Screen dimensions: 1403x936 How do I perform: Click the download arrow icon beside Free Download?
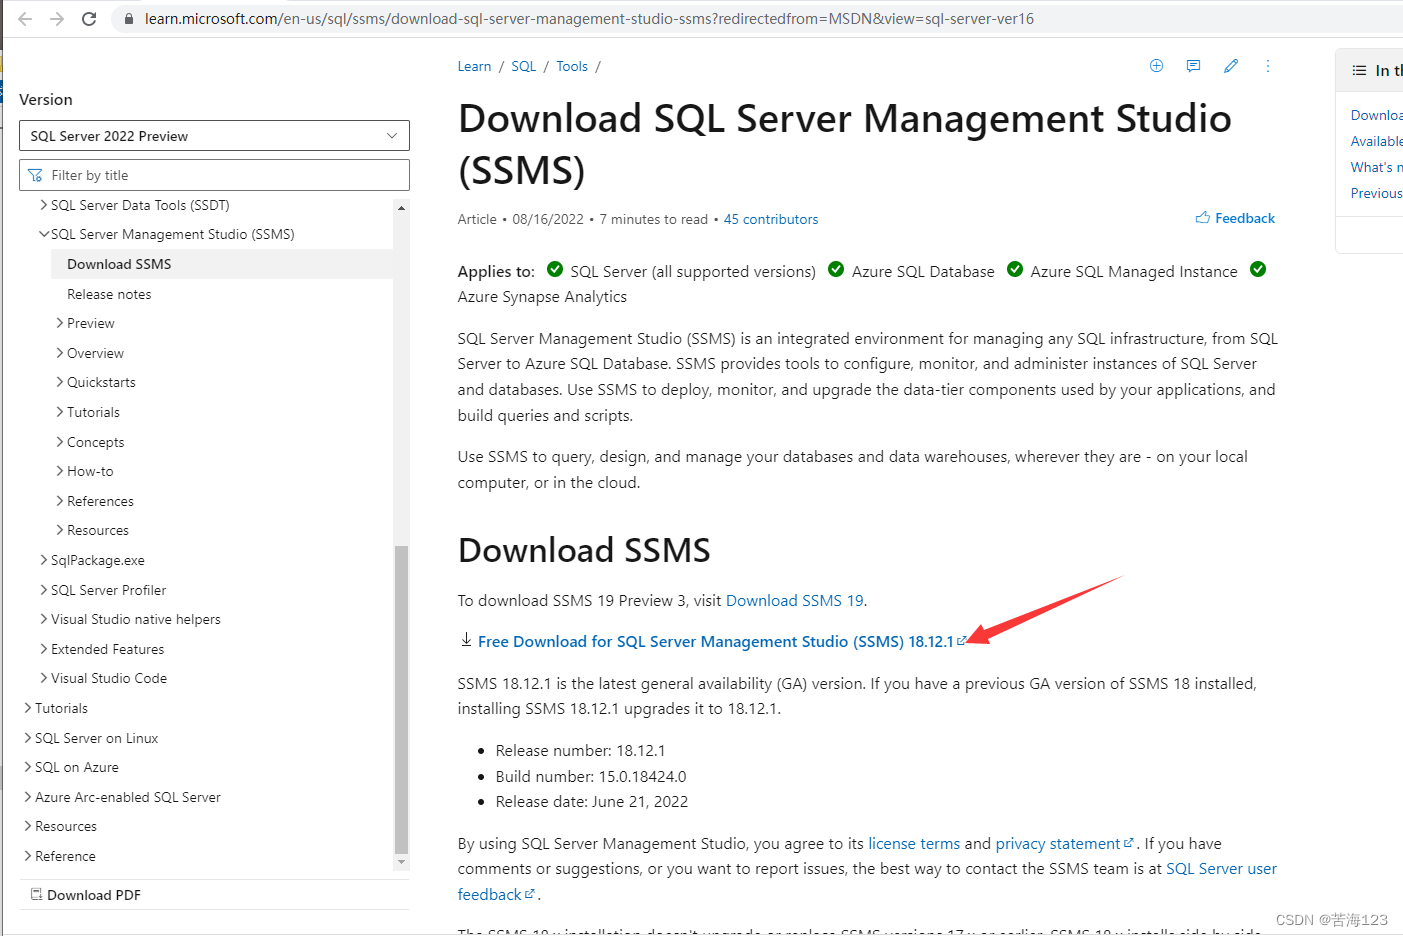pyautogui.click(x=466, y=640)
